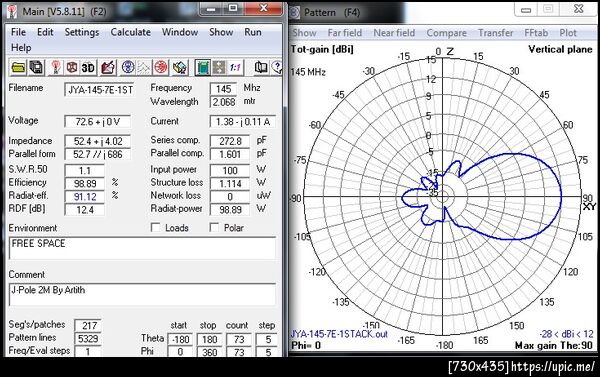Click the Filename field JYA-145-7E-1ST
The height and width of the screenshot is (377, 600).
tap(99, 90)
